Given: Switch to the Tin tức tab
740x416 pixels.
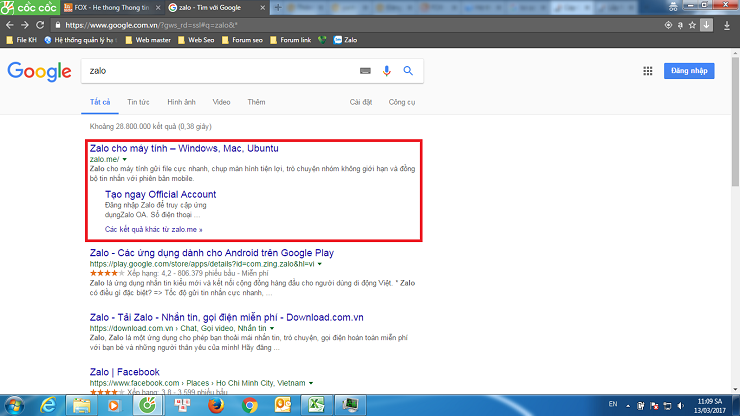Looking at the screenshot, I should click(x=138, y=102).
